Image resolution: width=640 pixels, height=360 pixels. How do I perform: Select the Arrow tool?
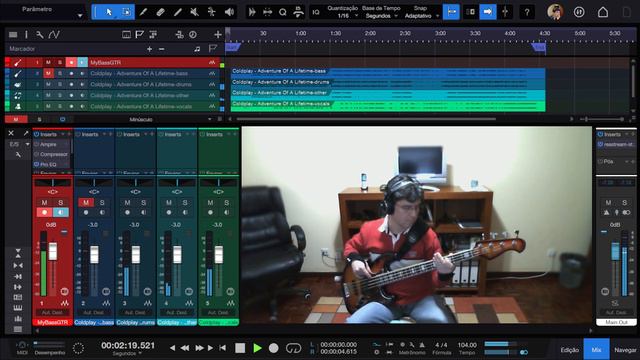(109, 12)
